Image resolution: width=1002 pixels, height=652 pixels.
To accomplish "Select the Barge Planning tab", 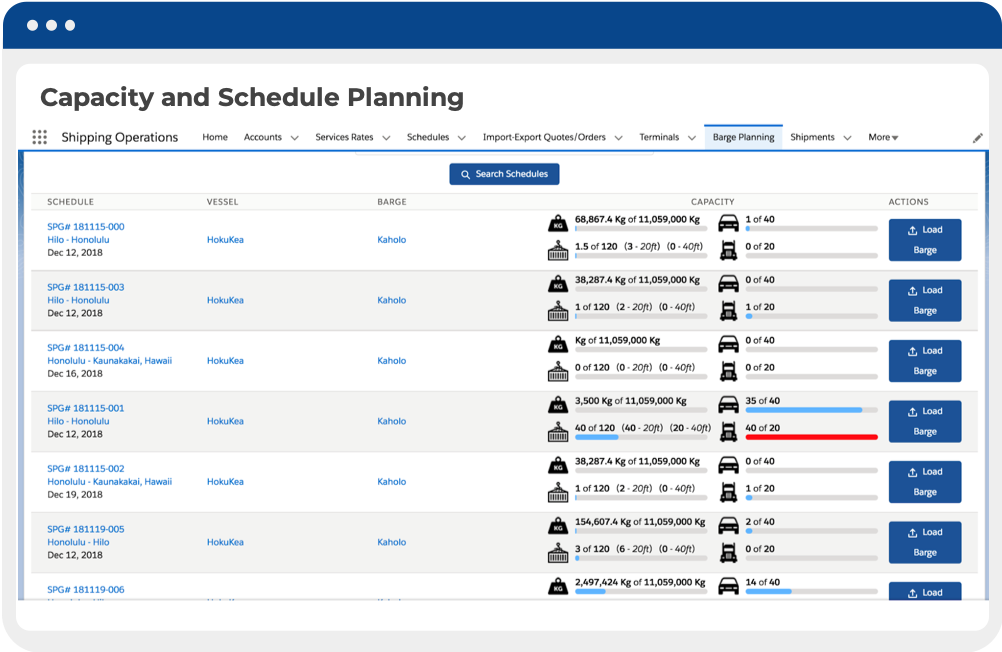I will coord(743,137).
